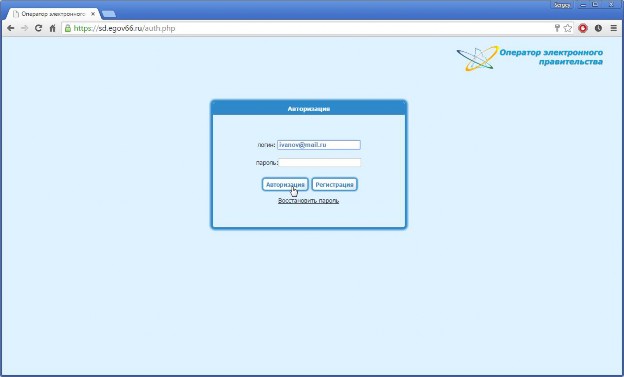Bookmark this page with the star icon

pos(568,28)
